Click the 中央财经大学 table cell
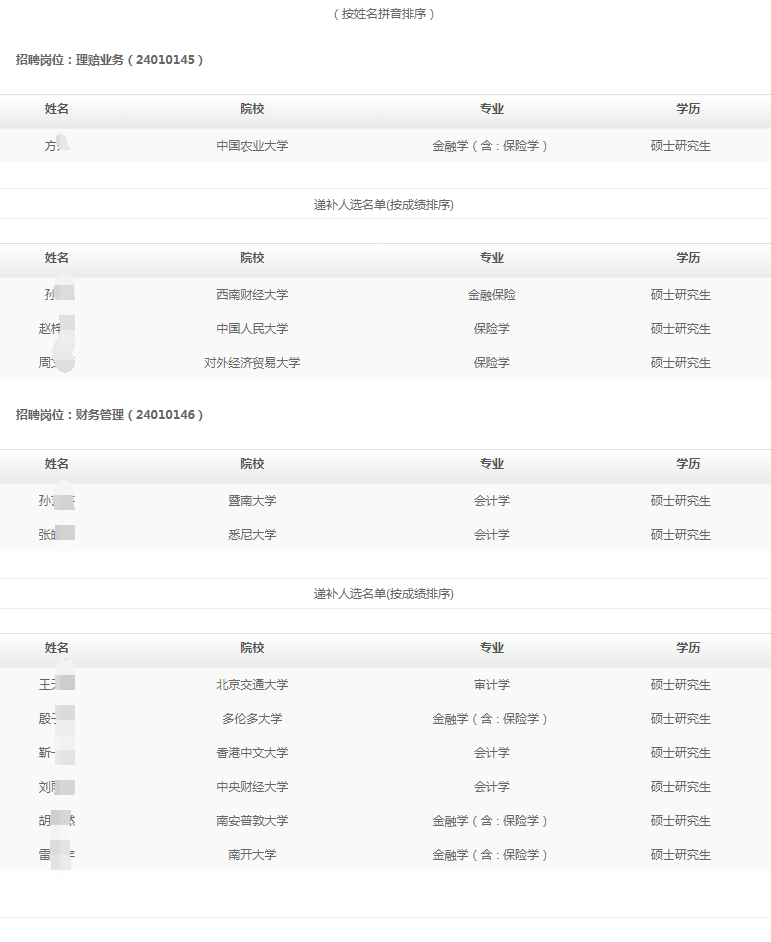Viewport: 771px width, 942px height. 252,787
